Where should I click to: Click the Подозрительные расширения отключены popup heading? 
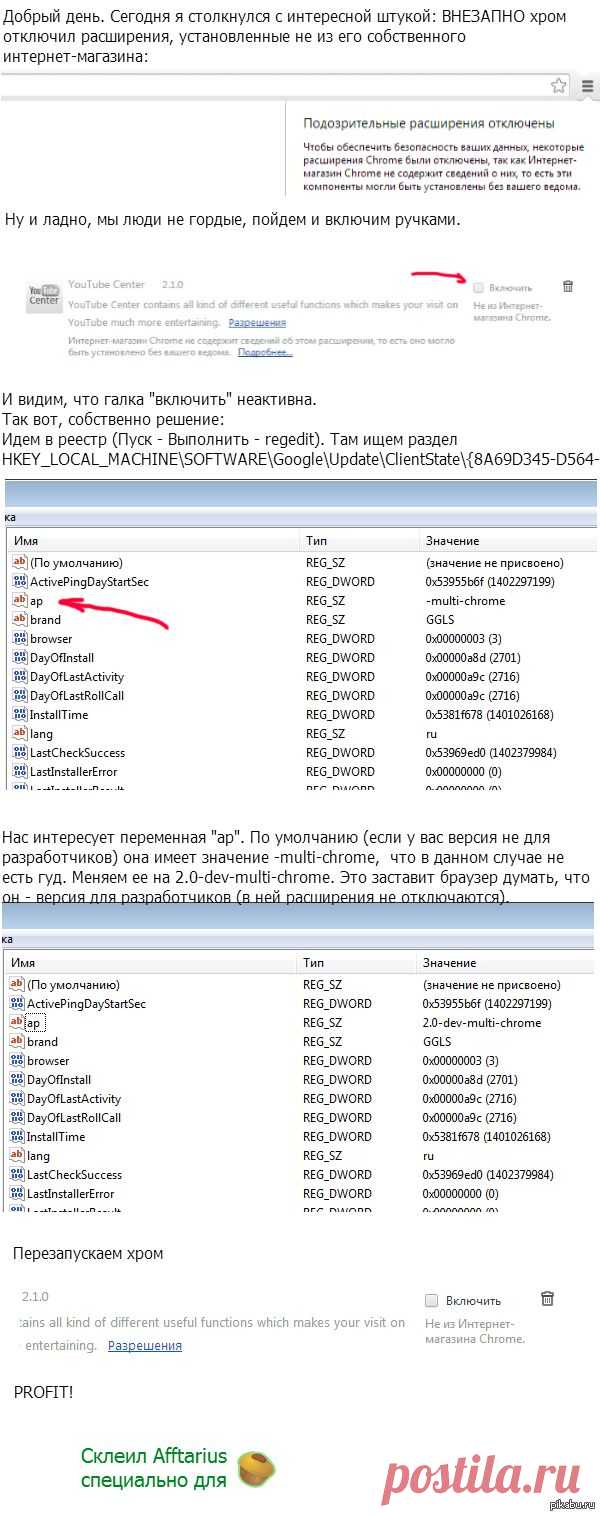point(429,123)
